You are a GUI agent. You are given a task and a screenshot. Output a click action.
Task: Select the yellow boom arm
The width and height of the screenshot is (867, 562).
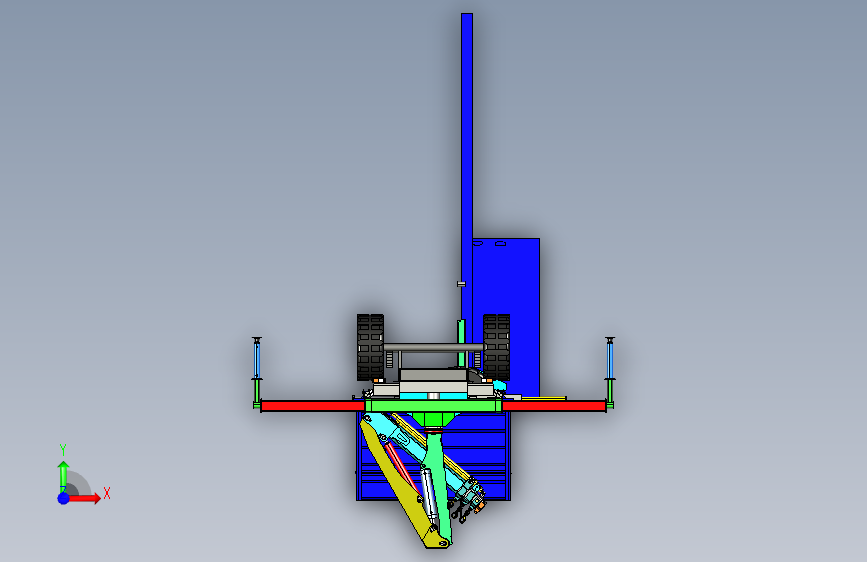pyautogui.click(x=400, y=487)
